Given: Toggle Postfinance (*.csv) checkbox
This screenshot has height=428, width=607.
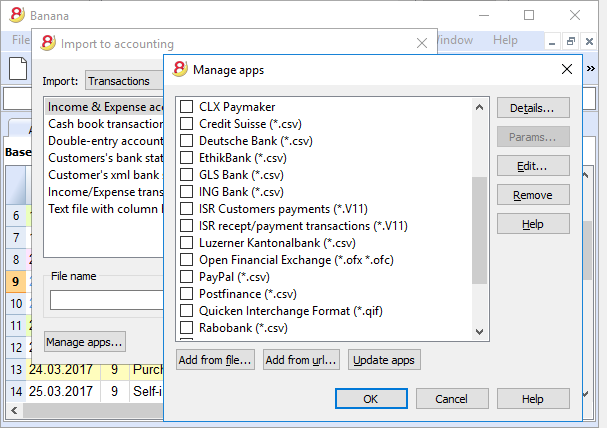Looking at the screenshot, I should [x=187, y=294].
